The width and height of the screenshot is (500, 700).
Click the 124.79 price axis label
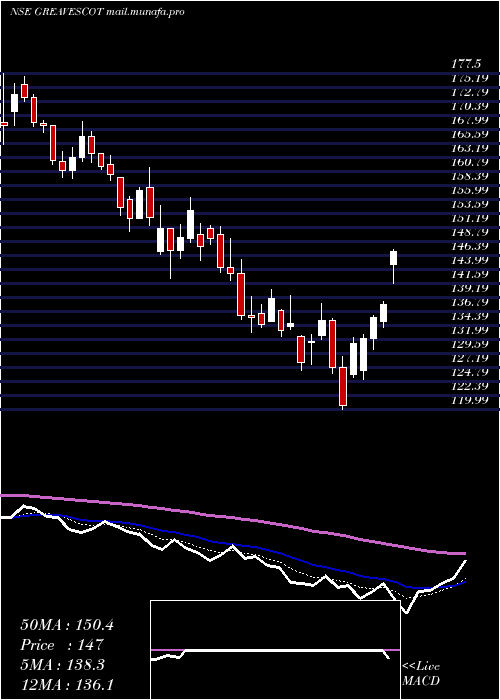click(x=470, y=372)
